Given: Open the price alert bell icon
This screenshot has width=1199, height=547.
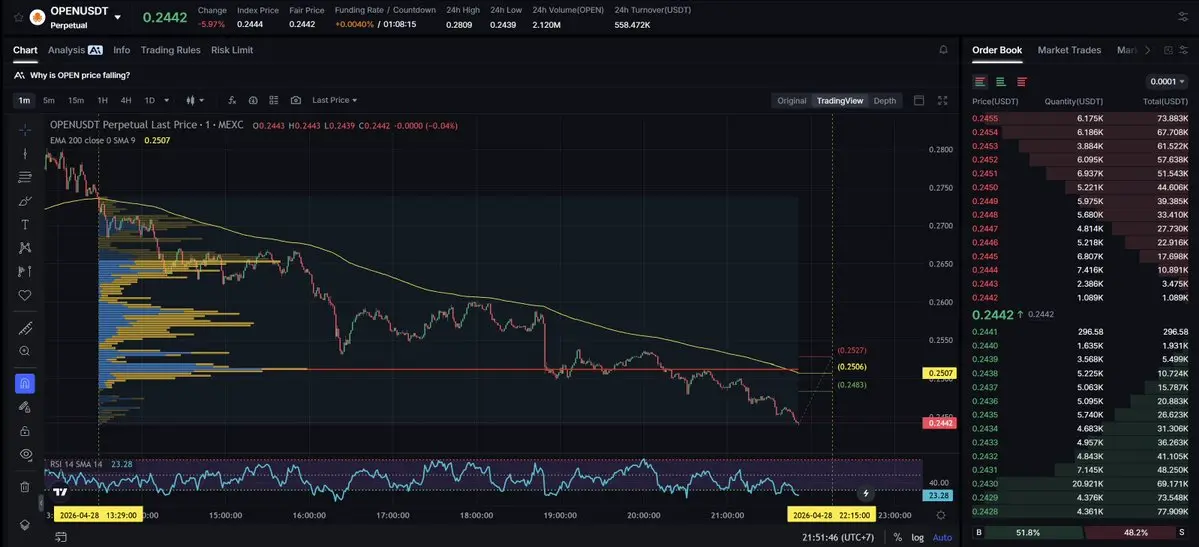Looking at the screenshot, I should click(943, 50).
